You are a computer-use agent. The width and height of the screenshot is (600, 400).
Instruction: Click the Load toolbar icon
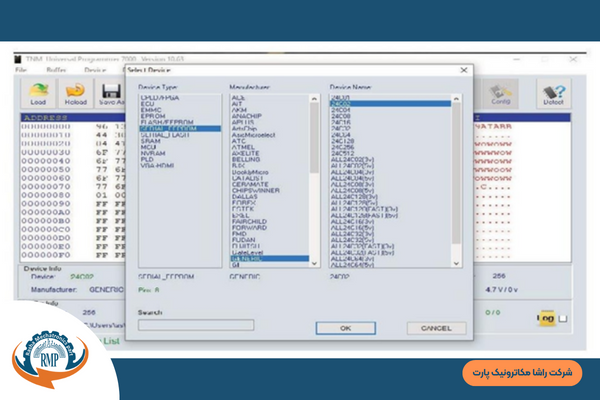pos(37,93)
